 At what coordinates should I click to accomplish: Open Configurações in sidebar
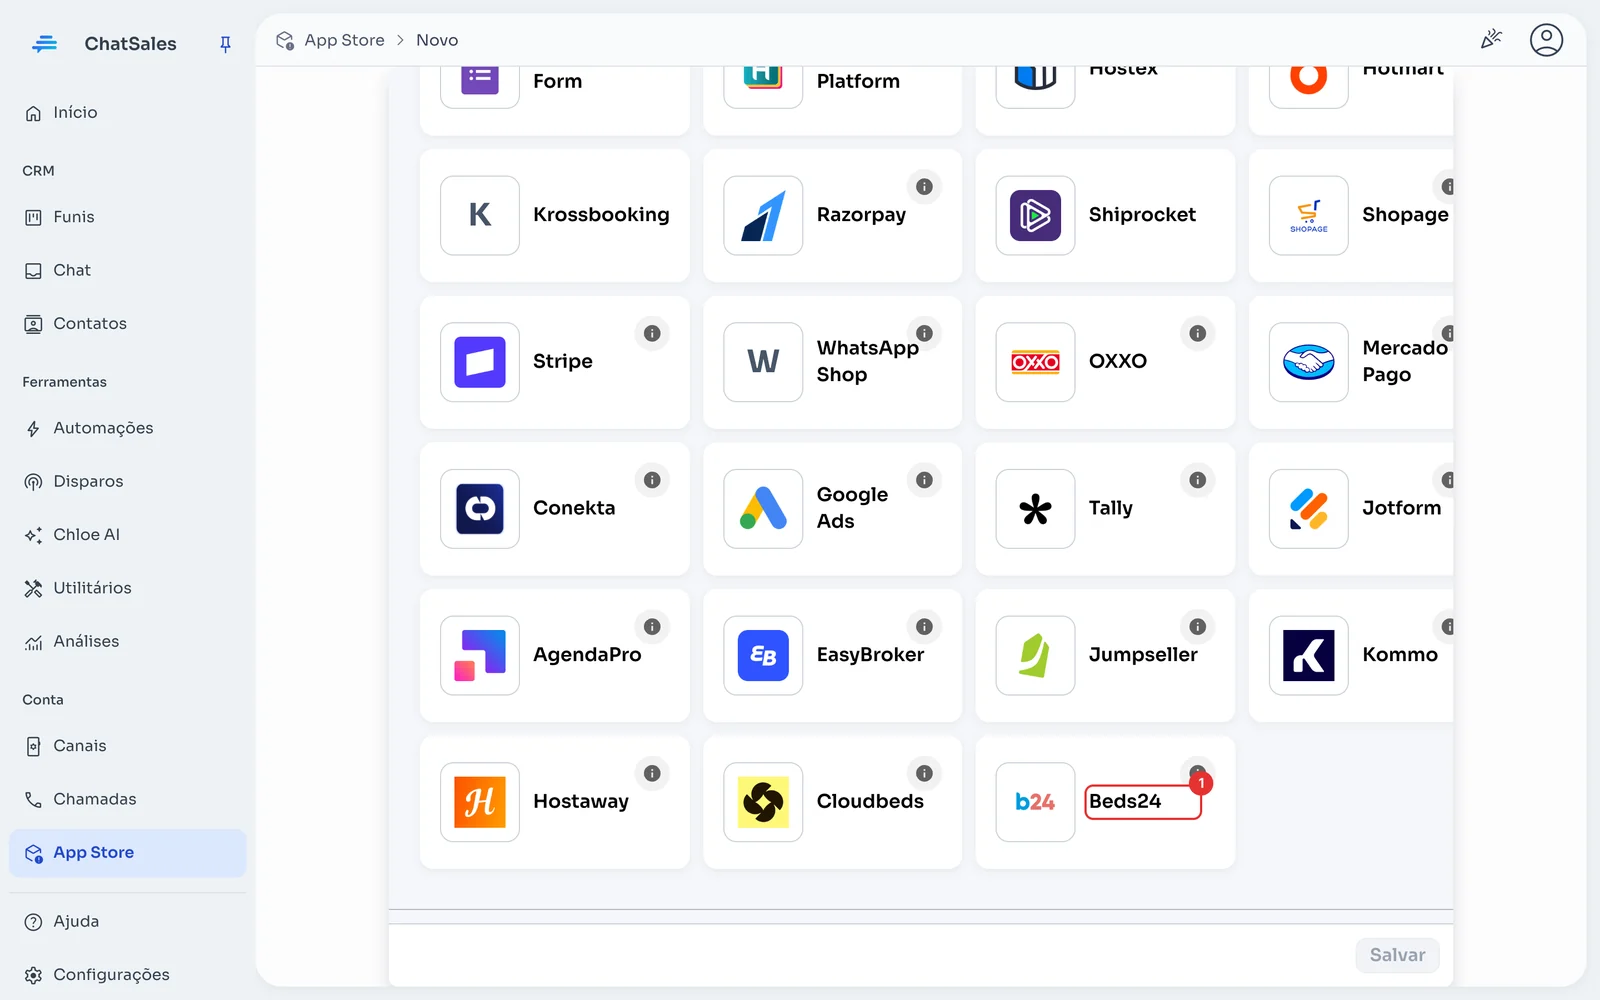[x=127, y=975]
